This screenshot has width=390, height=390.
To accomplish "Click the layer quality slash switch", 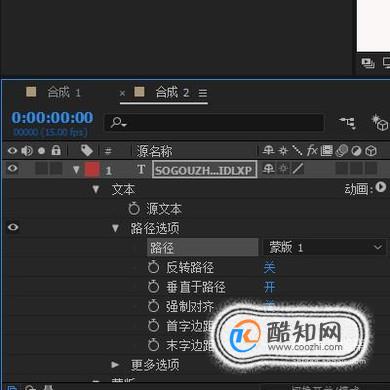I will (298, 169).
